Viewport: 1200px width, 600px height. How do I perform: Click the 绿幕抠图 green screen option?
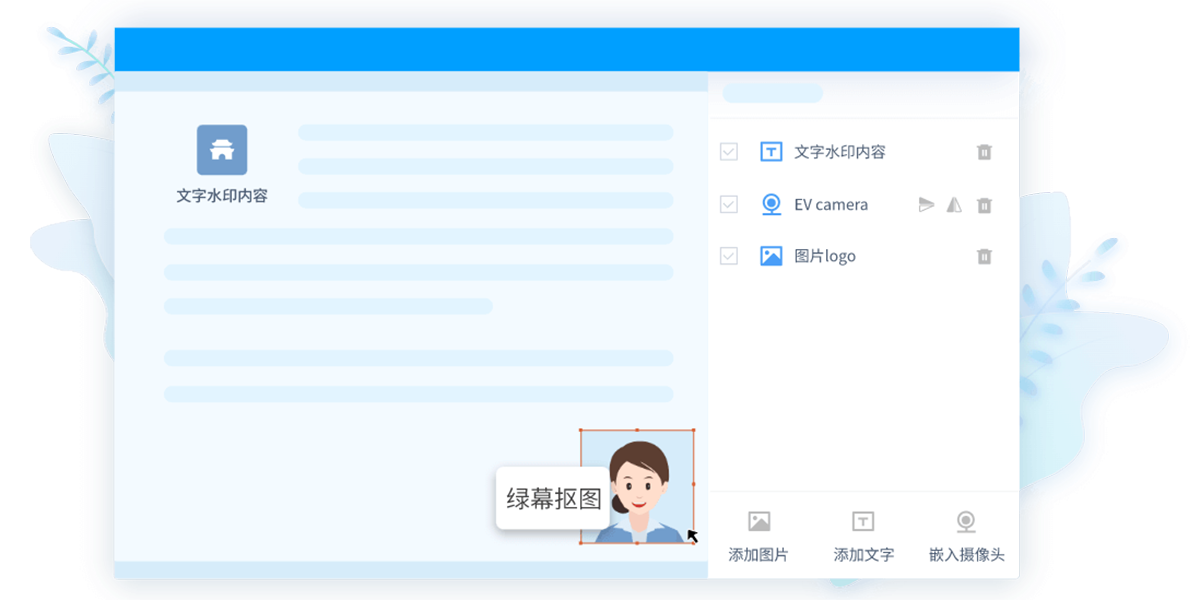(x=551, y=500)
